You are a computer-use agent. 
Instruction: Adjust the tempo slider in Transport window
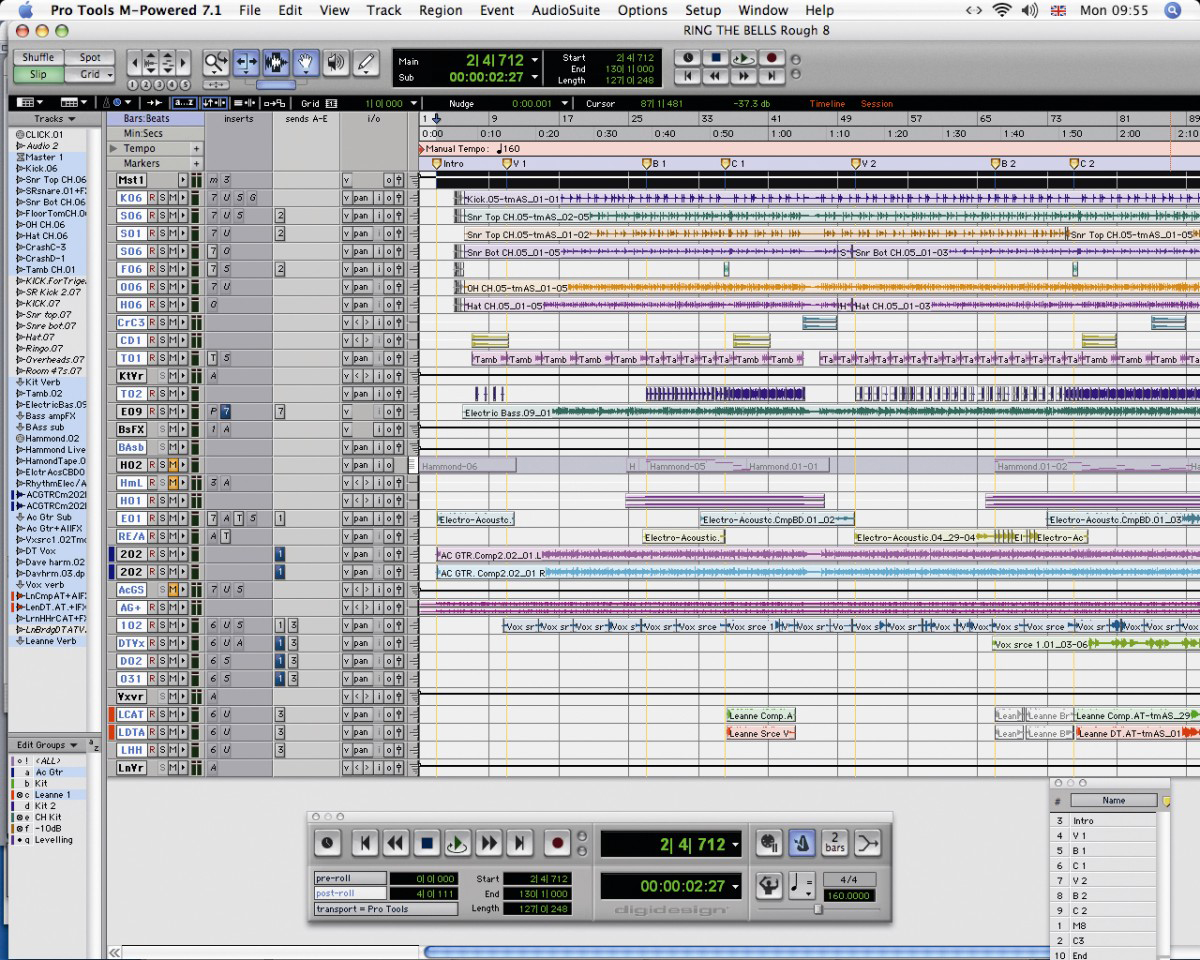(818, 908)
